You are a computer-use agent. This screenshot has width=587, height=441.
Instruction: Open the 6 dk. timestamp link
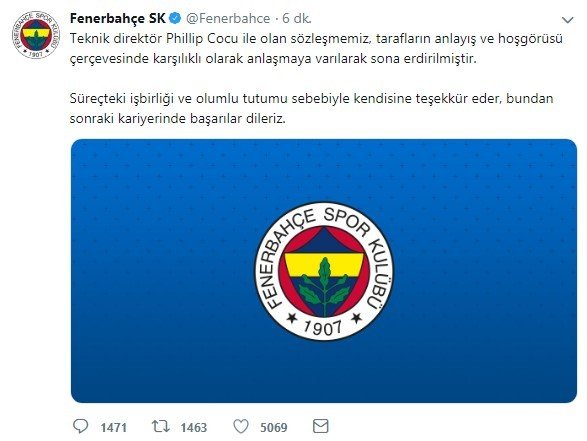pyautogui.click(x=297, y=18)
